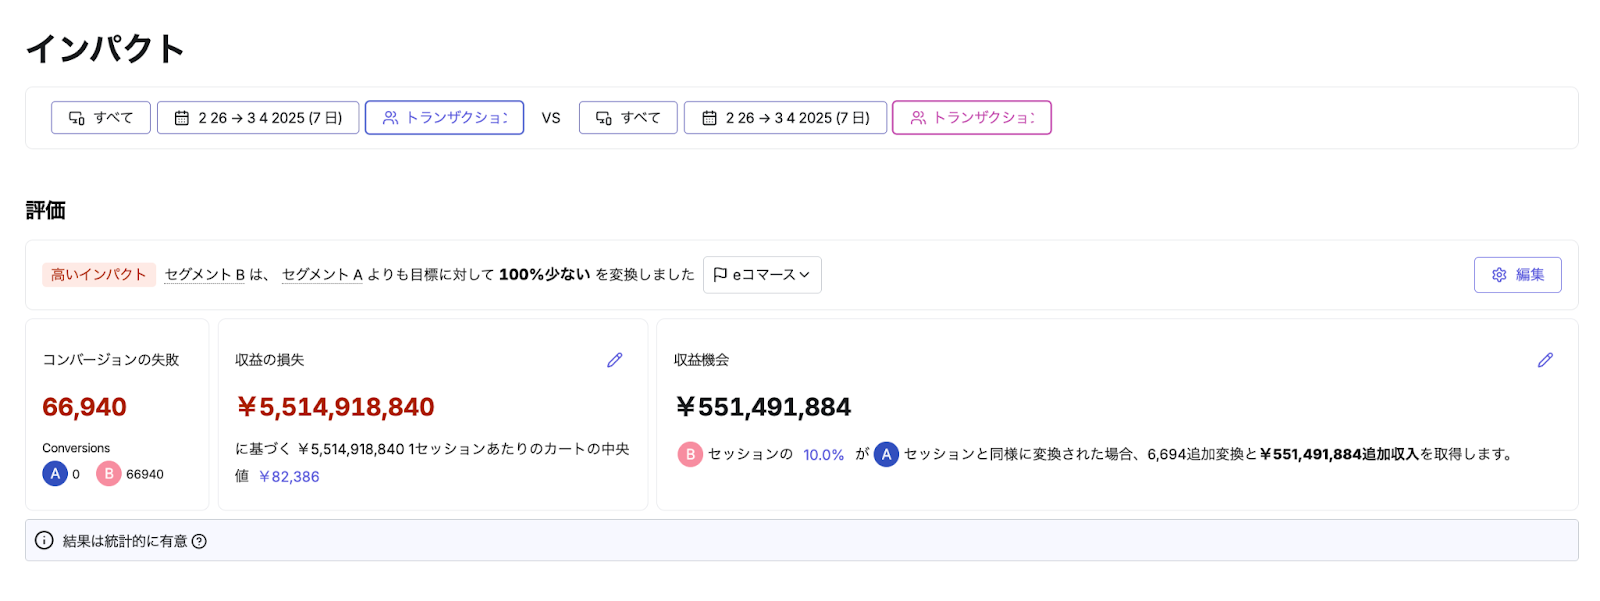Open the eコマース goal dropdown
Viewport: 1600px width, 601px height.
coord(762,274)
